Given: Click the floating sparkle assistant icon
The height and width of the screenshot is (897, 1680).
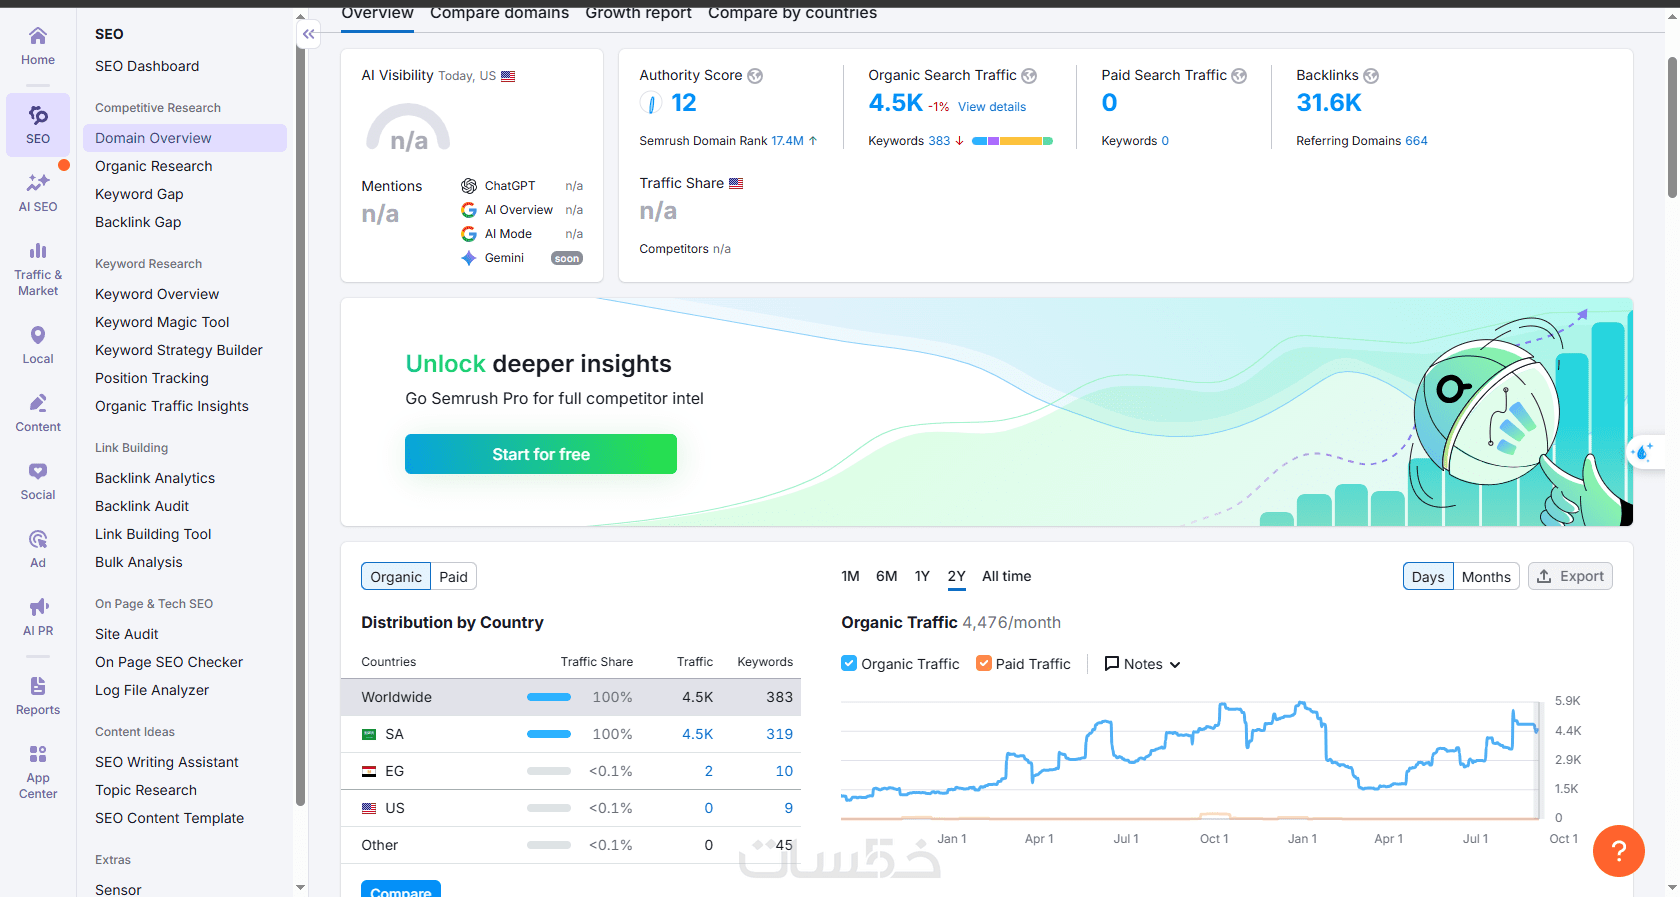Looking at the screenshot, I should (x=1643, y=452).
